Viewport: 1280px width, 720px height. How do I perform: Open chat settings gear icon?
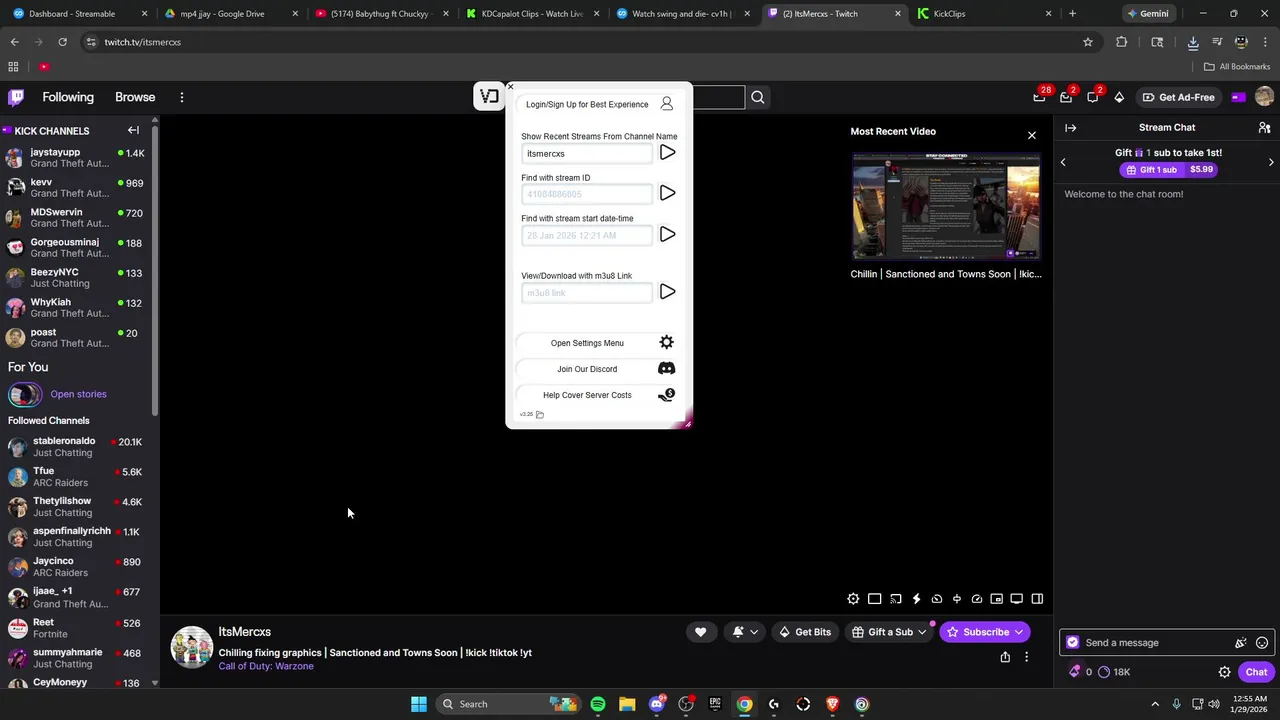1224,672
